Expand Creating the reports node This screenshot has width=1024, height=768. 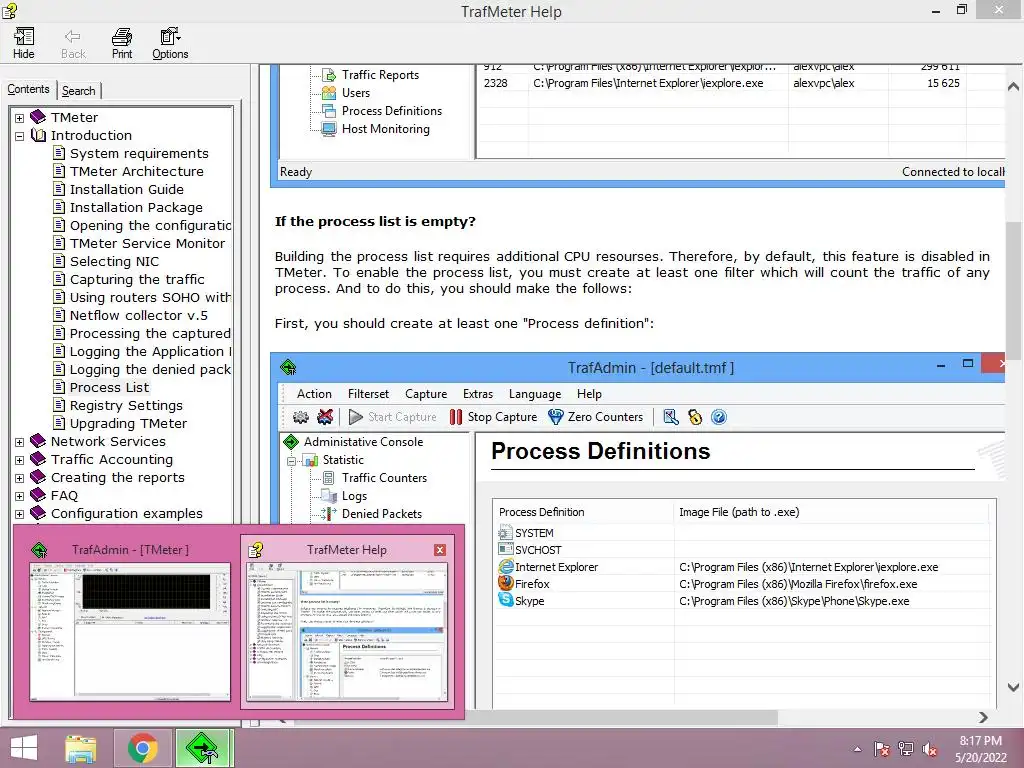pyautogui.click(x=20, y=478)
